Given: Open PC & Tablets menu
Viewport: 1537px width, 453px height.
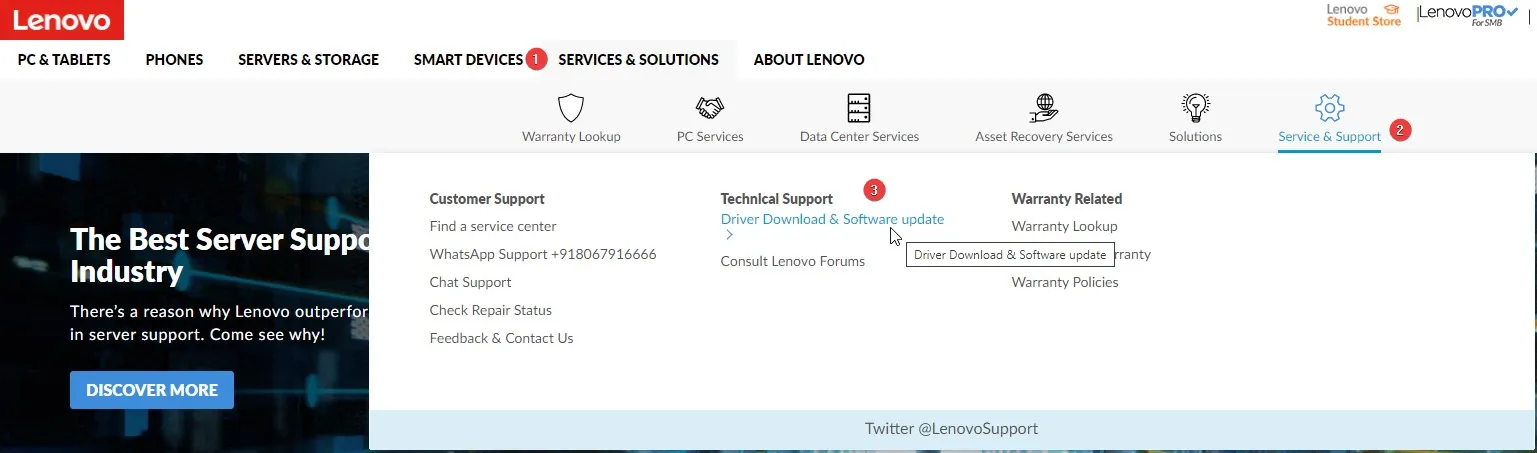Looking at the screenshot, I should pyautogui.click(x=64, y=59).
